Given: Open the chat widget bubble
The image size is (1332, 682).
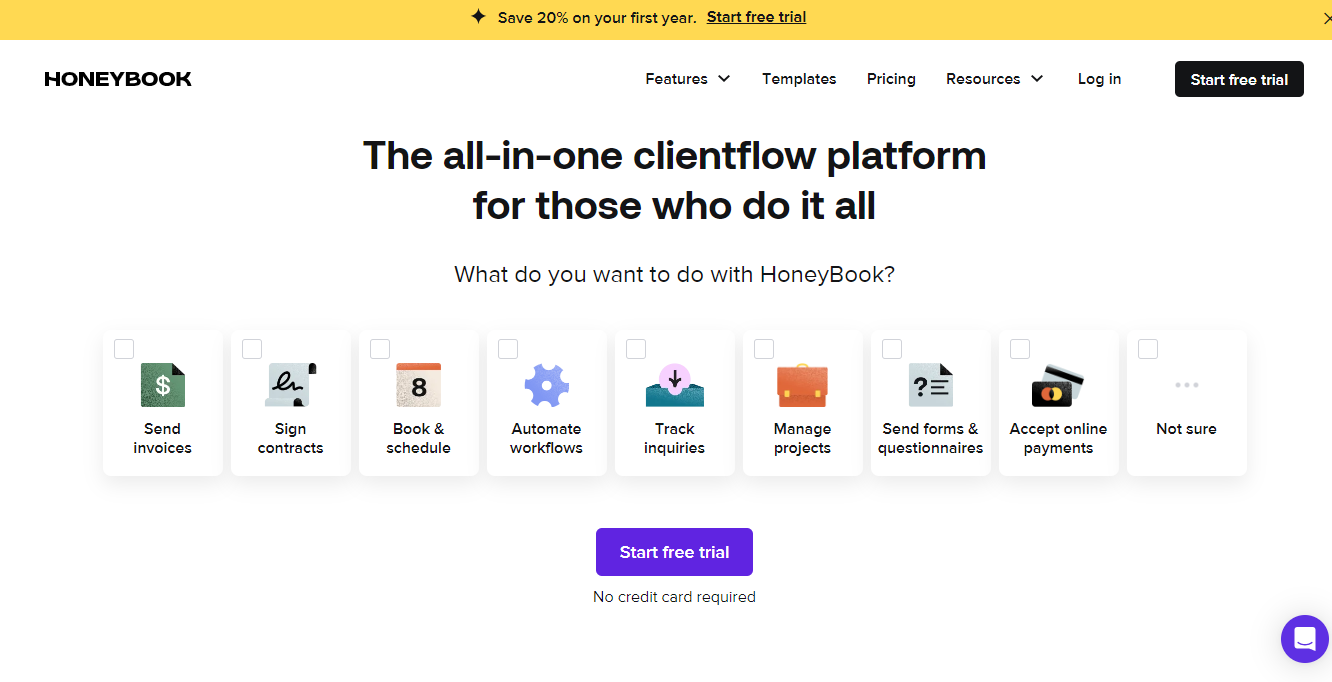Looking at the screenshot, I should coord(1305,638).
